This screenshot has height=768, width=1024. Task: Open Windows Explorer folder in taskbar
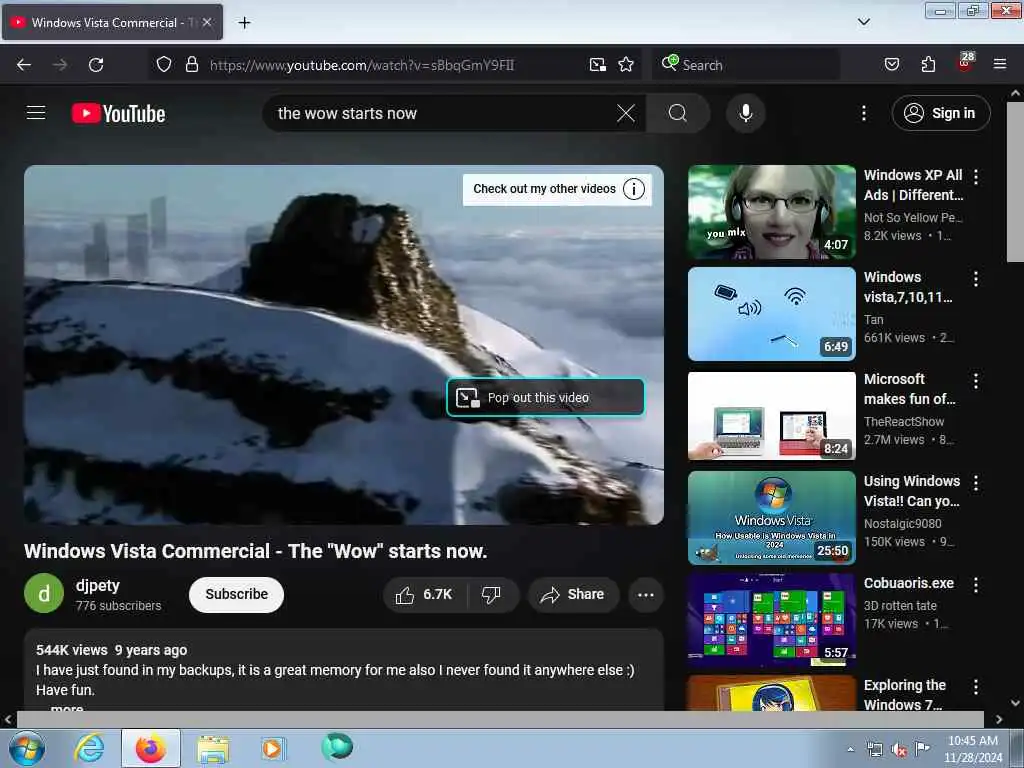click(x=213, y=749)
